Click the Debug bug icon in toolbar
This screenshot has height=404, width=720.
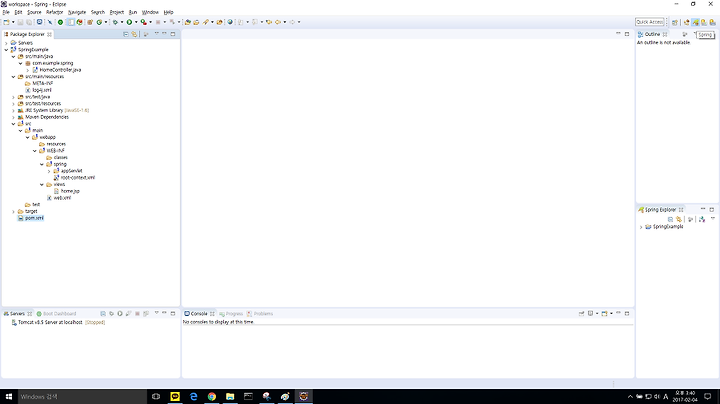point(115,22)
